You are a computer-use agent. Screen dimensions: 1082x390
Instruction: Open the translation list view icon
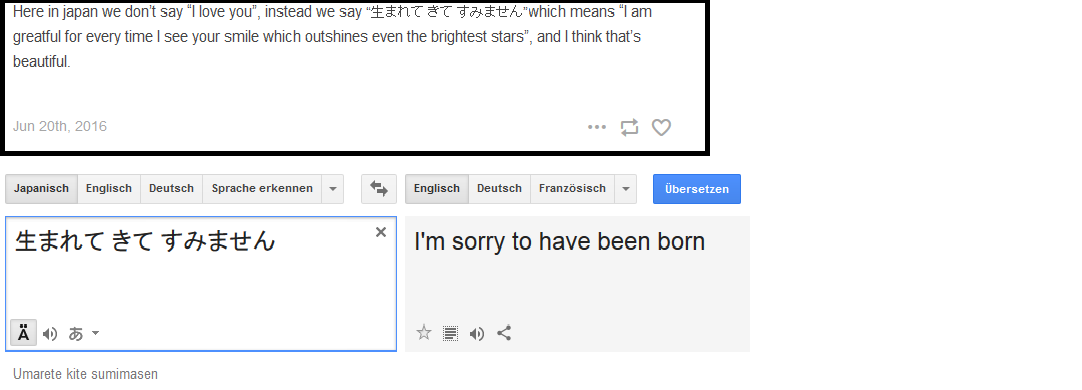450,334
